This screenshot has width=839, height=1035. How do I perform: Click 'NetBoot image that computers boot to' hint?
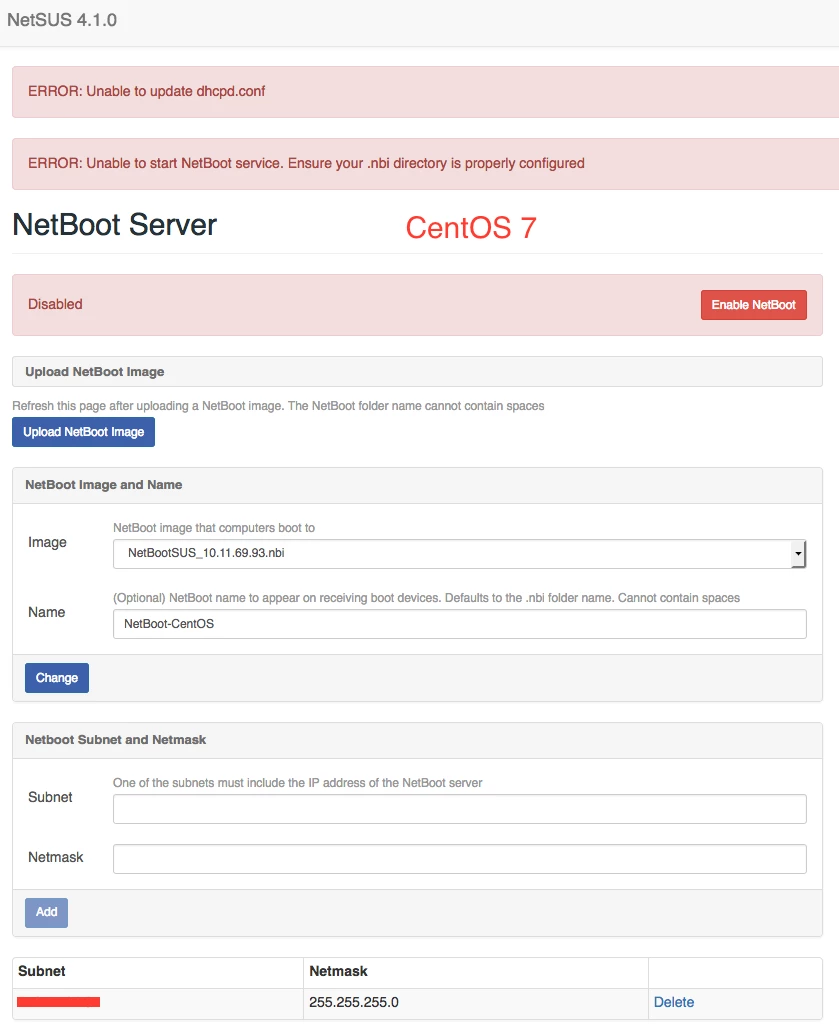click(x=214, y=527)
